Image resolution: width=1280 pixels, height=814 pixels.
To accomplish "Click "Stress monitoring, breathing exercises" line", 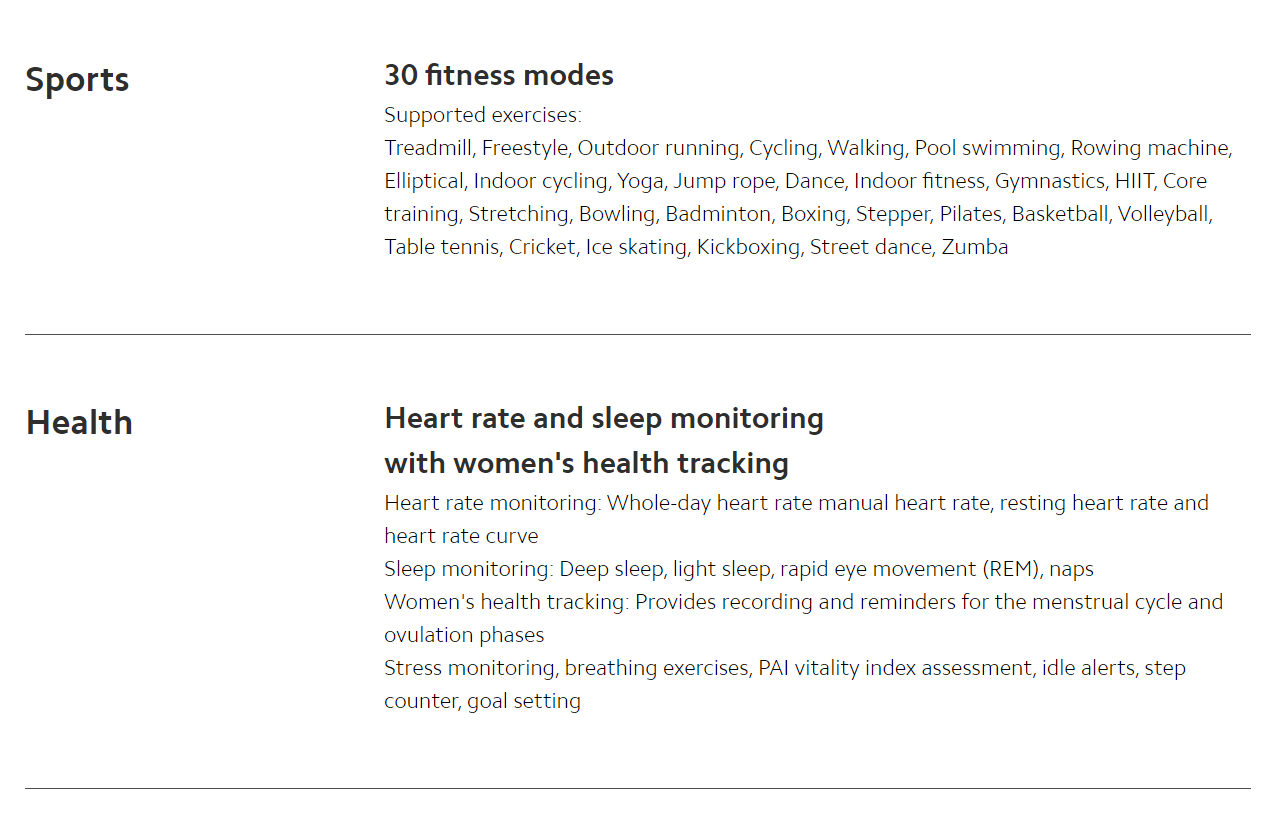I will [x=785, y=668].
